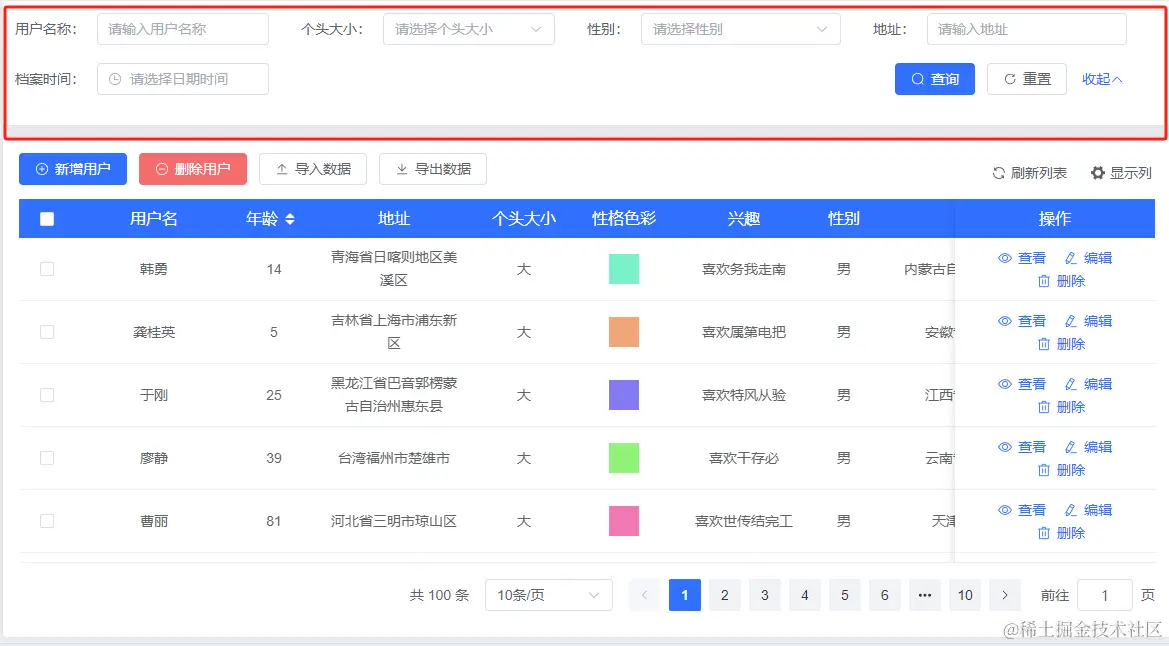Click address cell 河北省三明市琼山区
Image resolution: width=1169 pixels, height=646 pixels.
(x=394, y=521)
